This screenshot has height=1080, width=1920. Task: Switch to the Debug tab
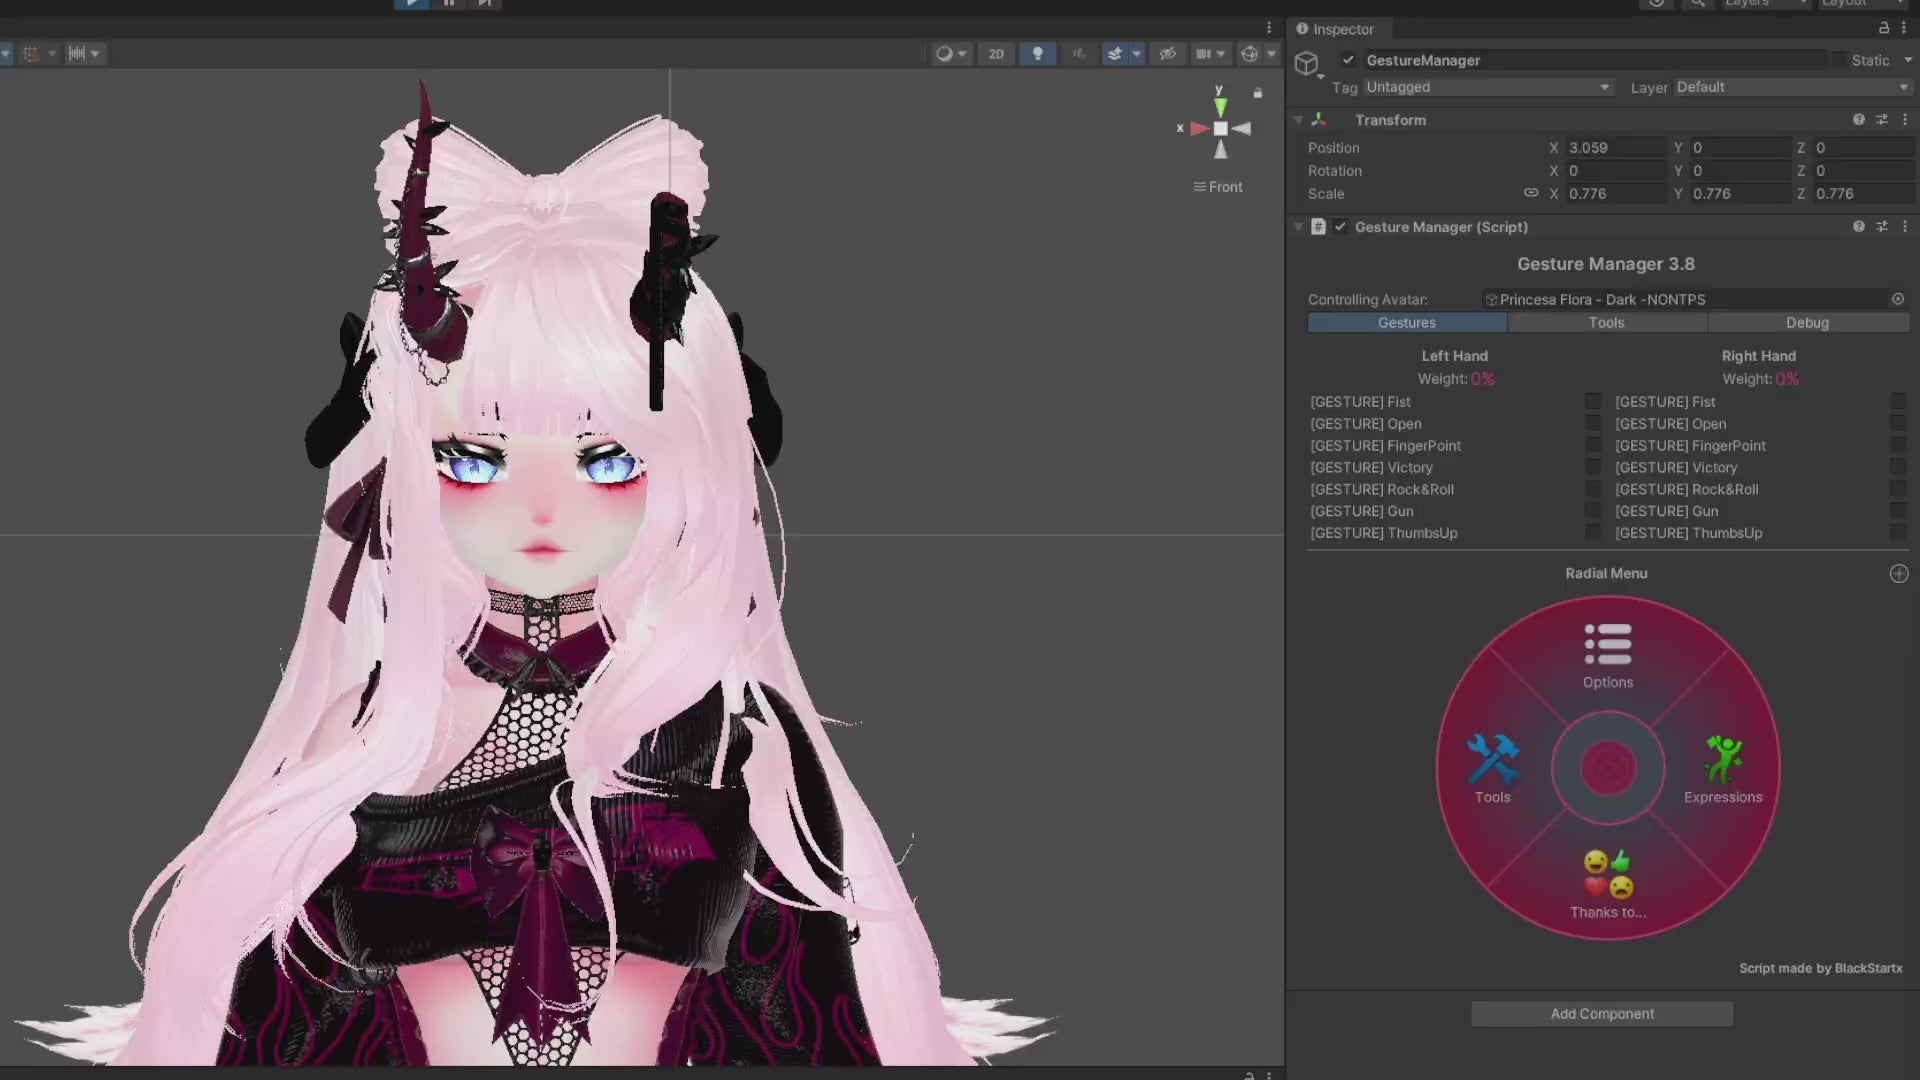1807,323
